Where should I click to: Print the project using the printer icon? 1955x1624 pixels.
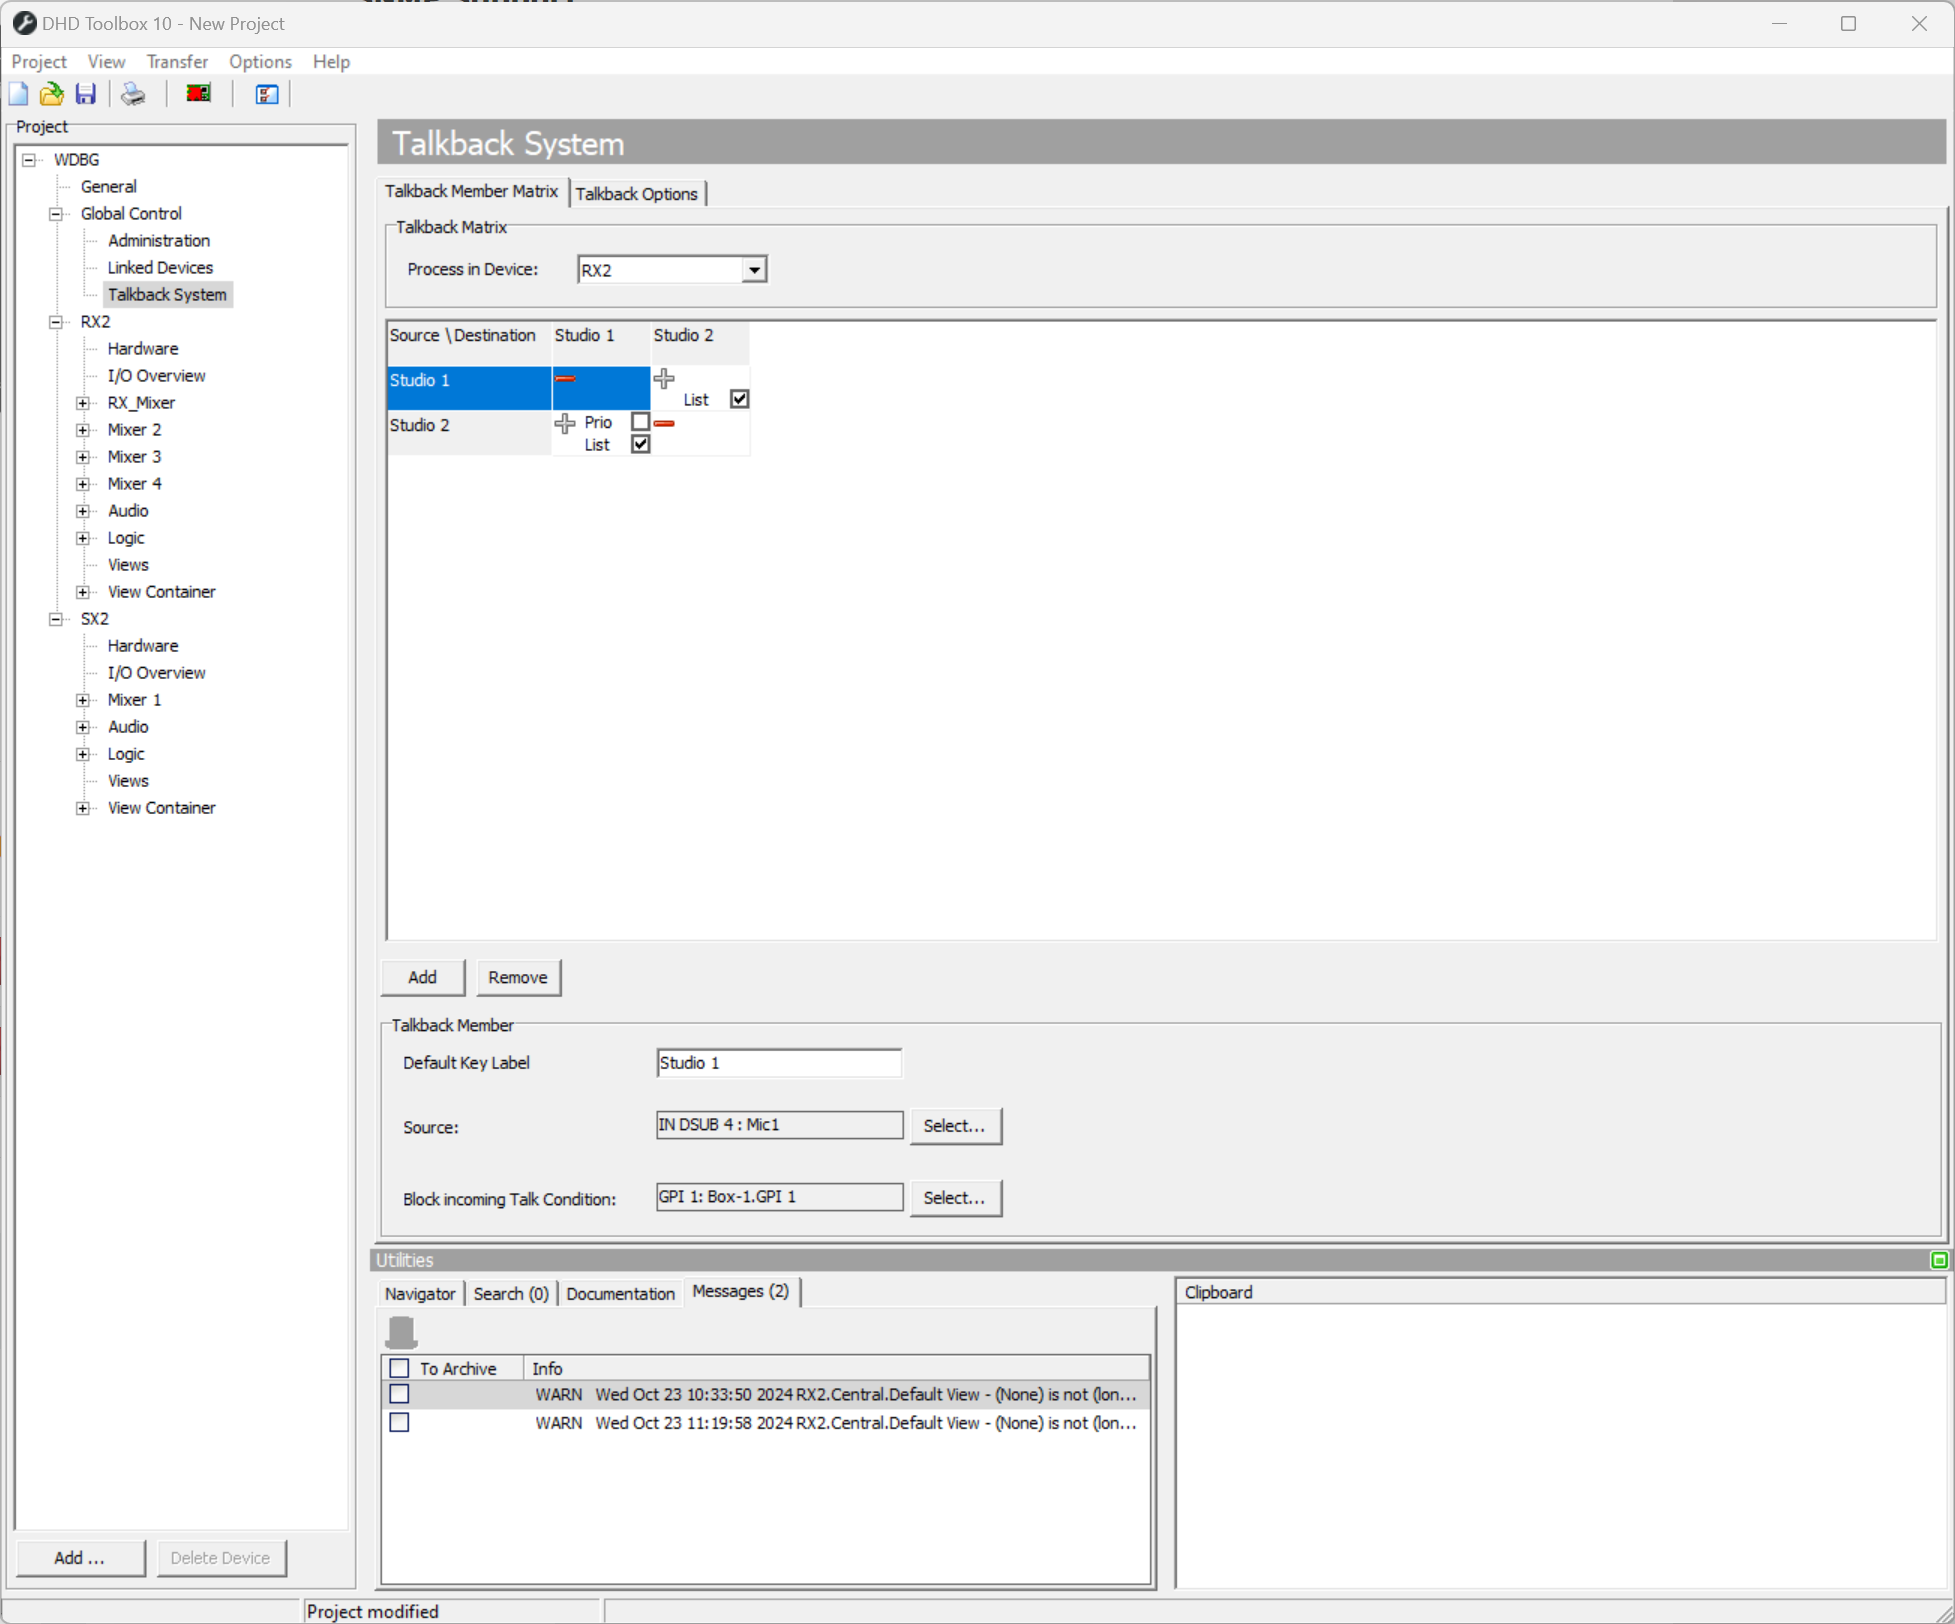(x=132, y=93)
